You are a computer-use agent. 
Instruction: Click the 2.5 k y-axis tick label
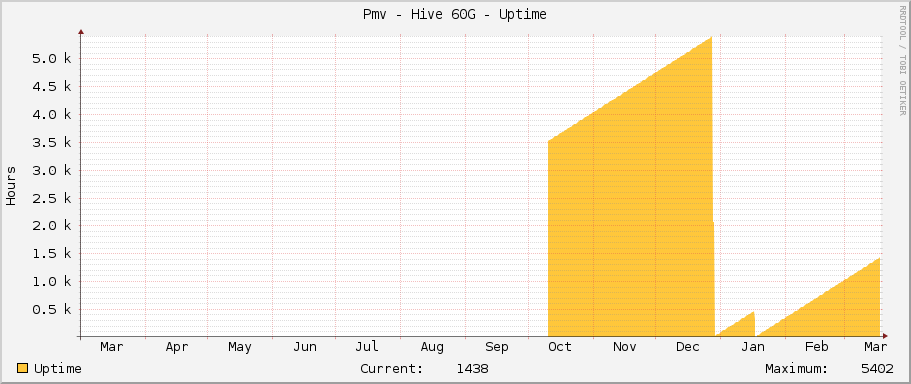[52, 198]
